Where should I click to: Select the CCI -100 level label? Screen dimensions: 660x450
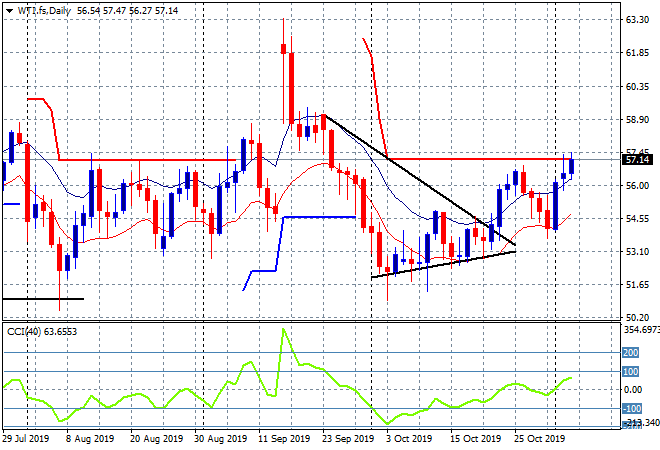632,409
